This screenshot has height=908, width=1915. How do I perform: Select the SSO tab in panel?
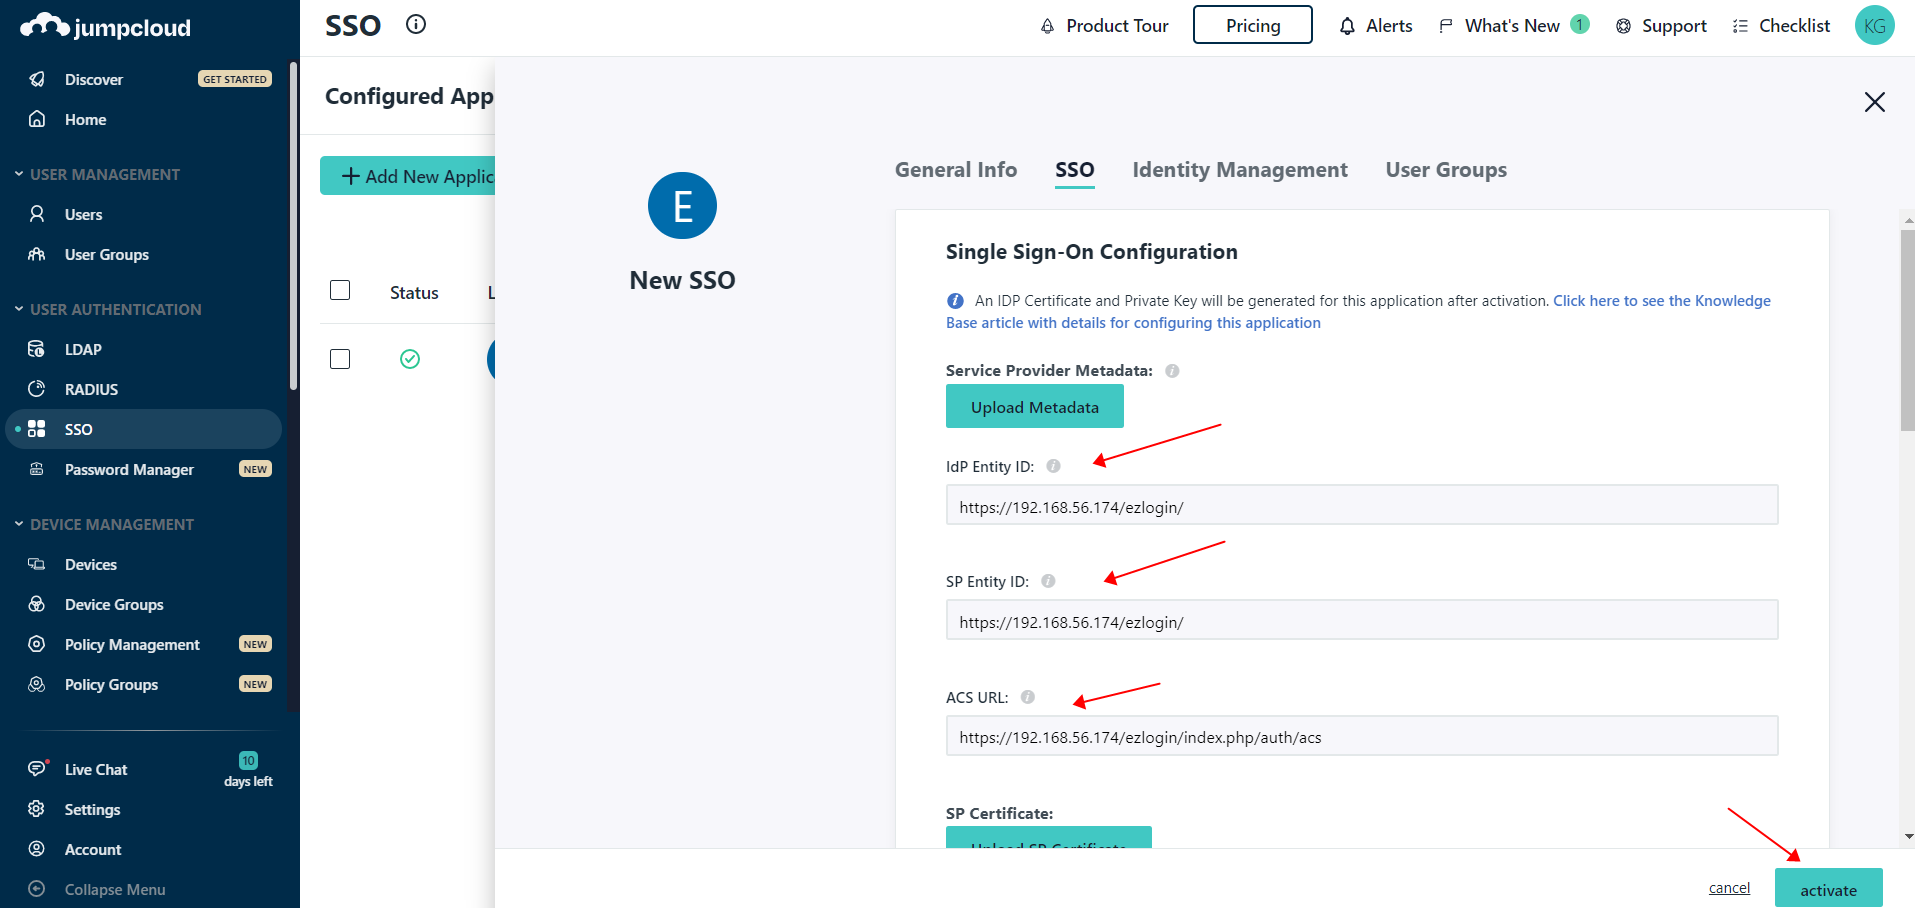(1075, 170)
